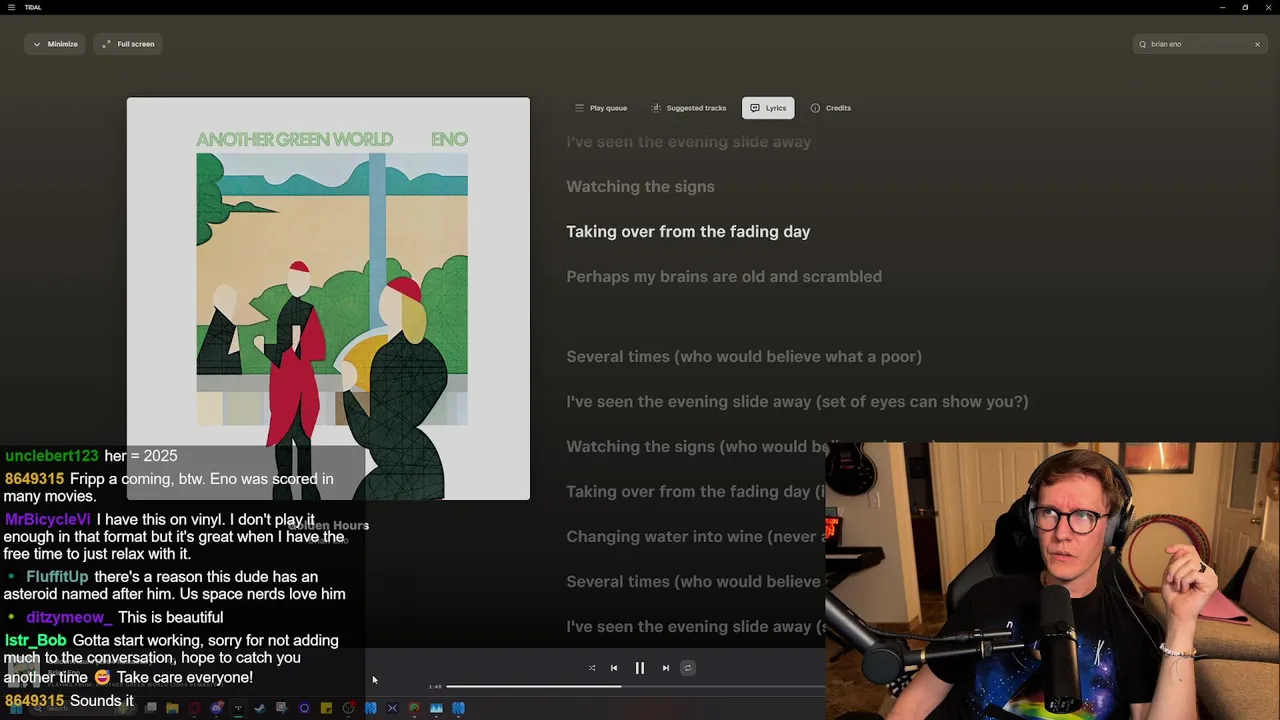The image size is (1280, 720).
Task: Toggle shuffle in the player controls
Action: pyautogui.click(x=592, y=668)
